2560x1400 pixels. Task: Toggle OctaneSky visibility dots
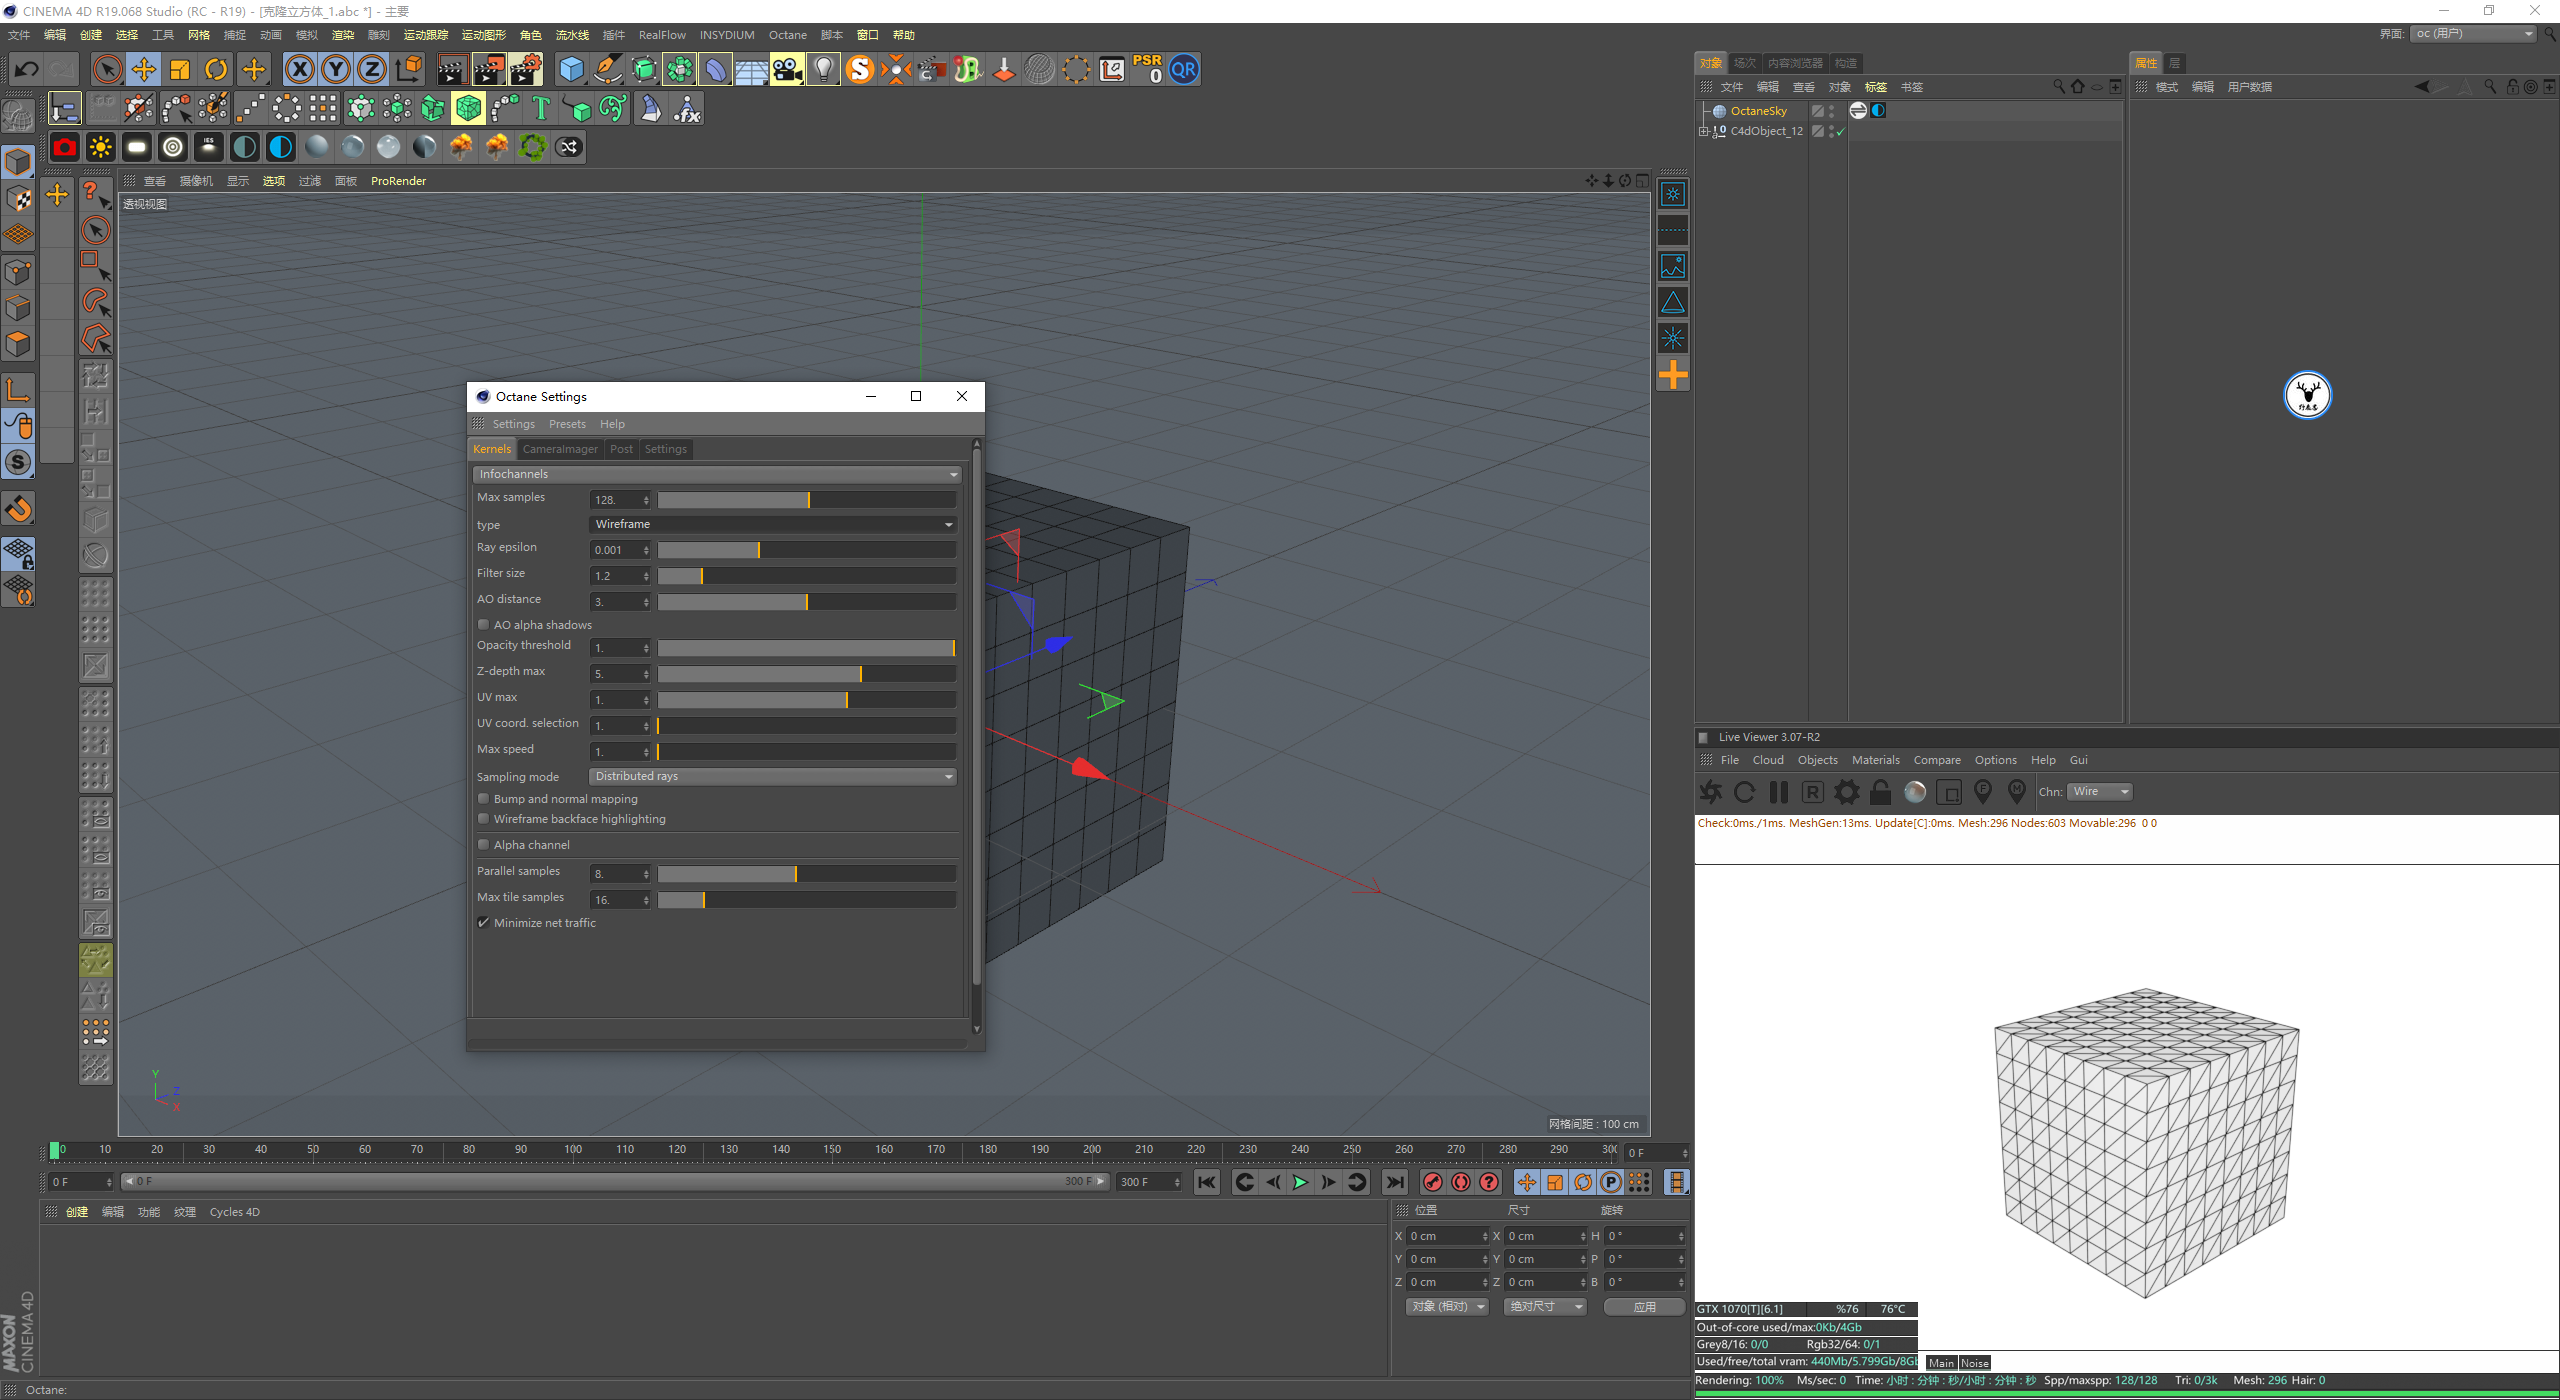(x=1832, y=111)
